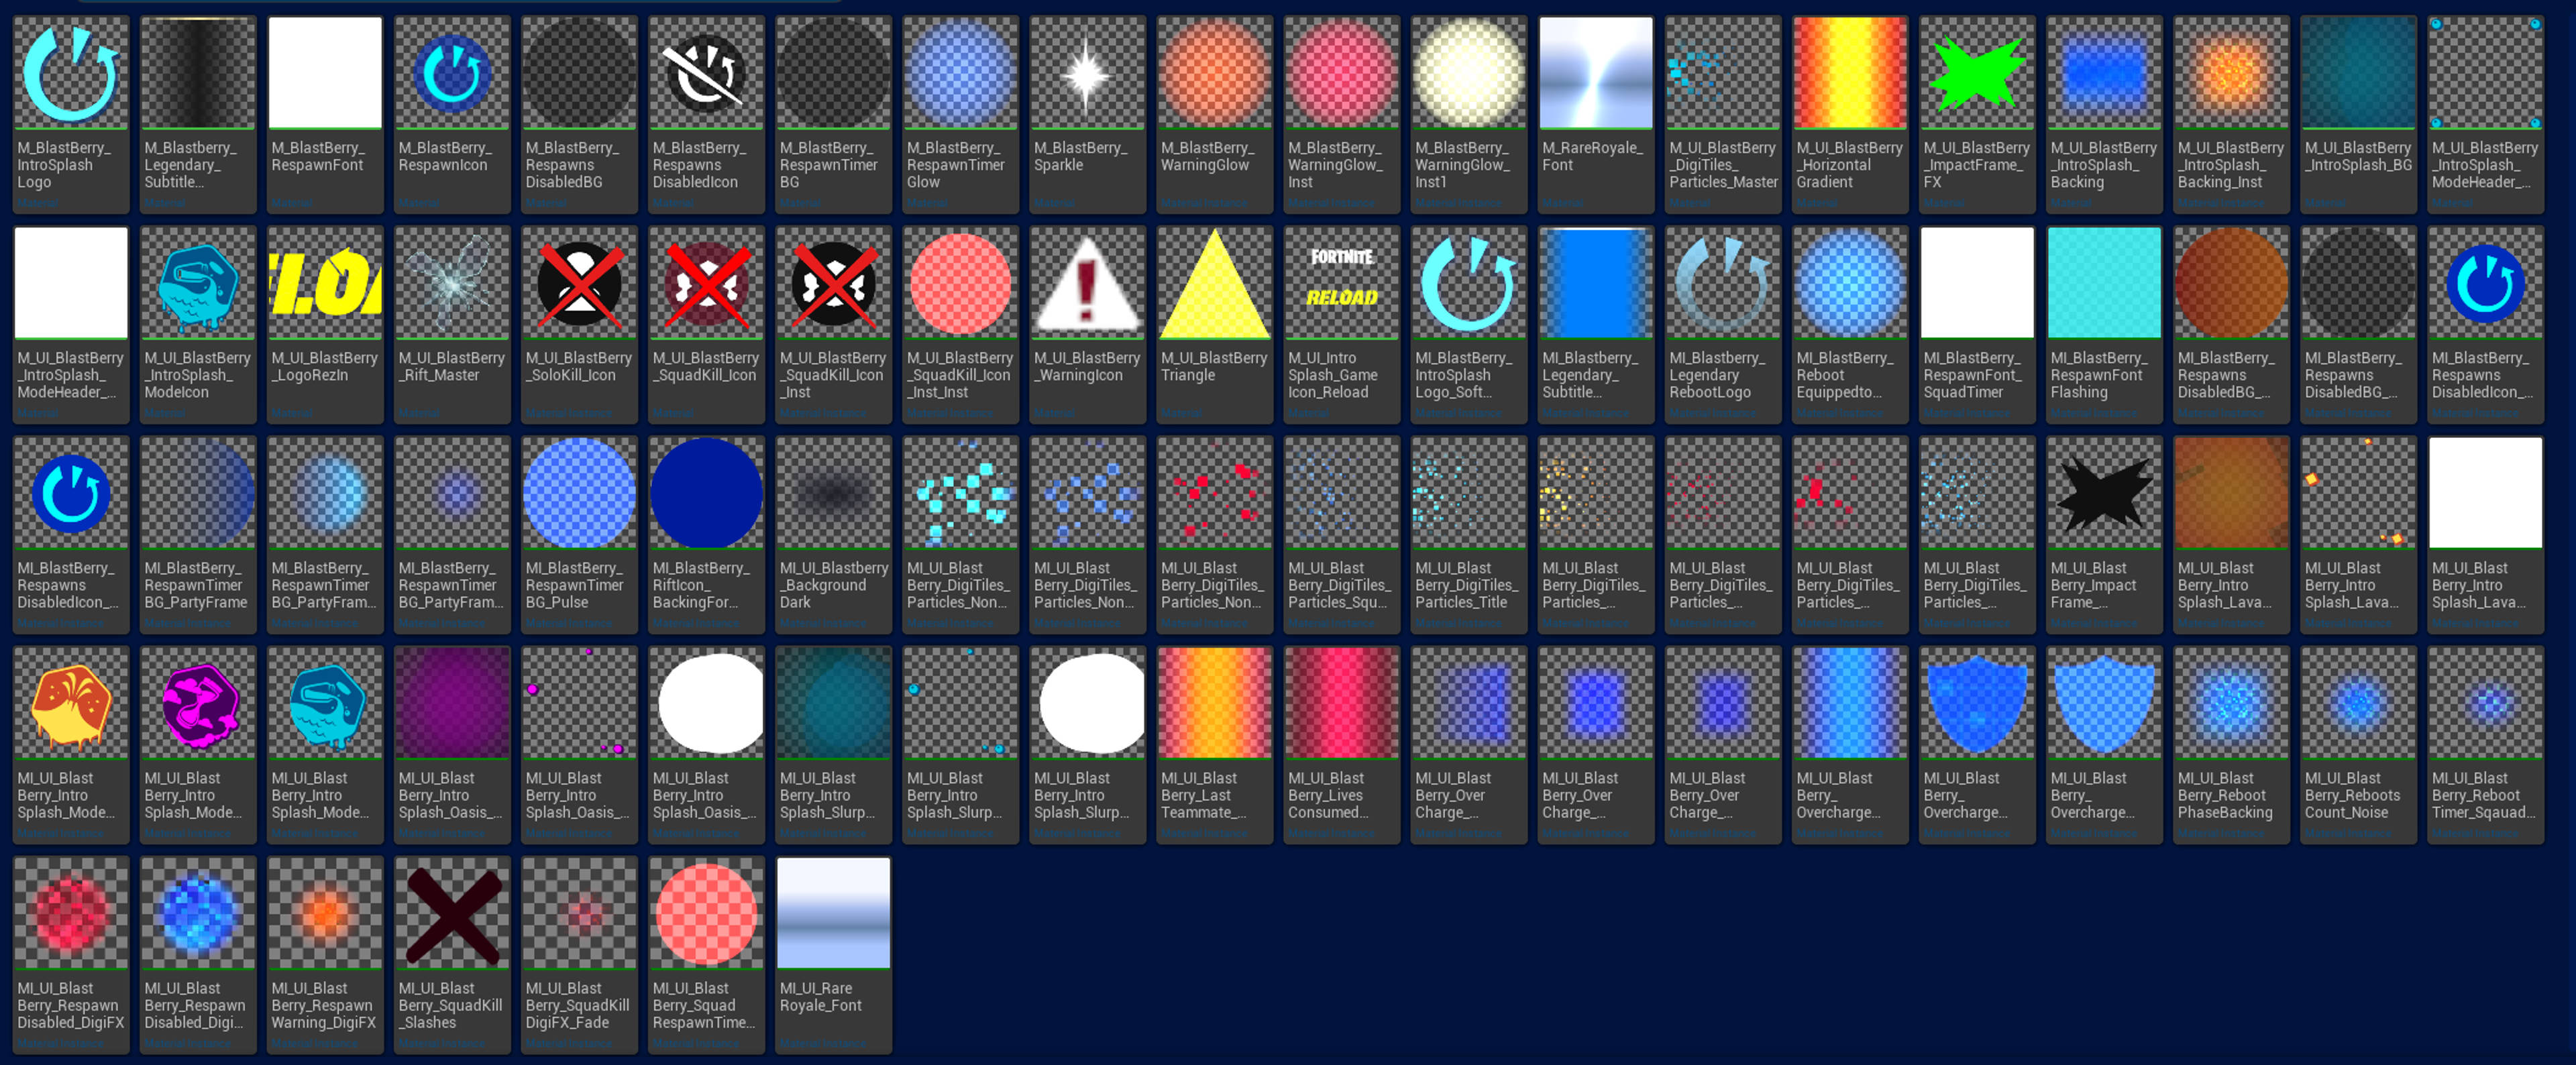Image resolution: width=2576 pixels, height=1065 pixels.
Task: Select the green M_UI_BlastBerry_ImpactFrame_FX splat
Action: [x=1976, y=72]
